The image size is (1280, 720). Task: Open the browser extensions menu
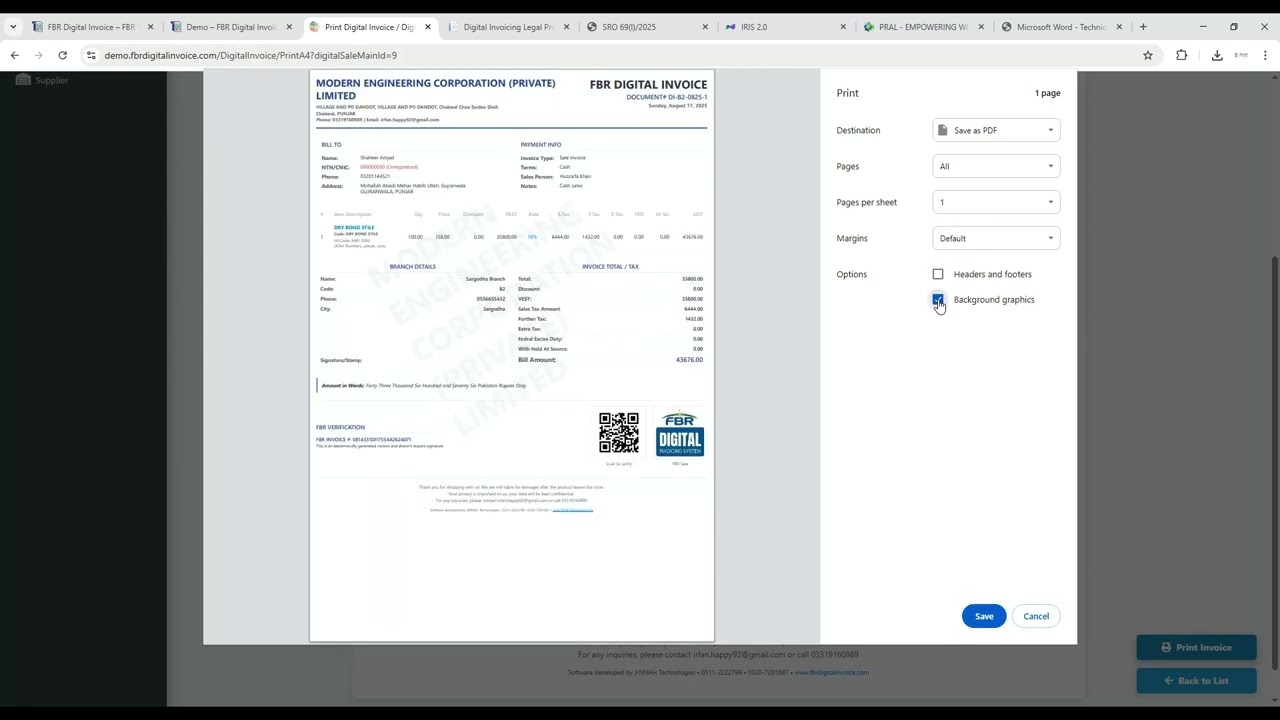pos(1181,55)
